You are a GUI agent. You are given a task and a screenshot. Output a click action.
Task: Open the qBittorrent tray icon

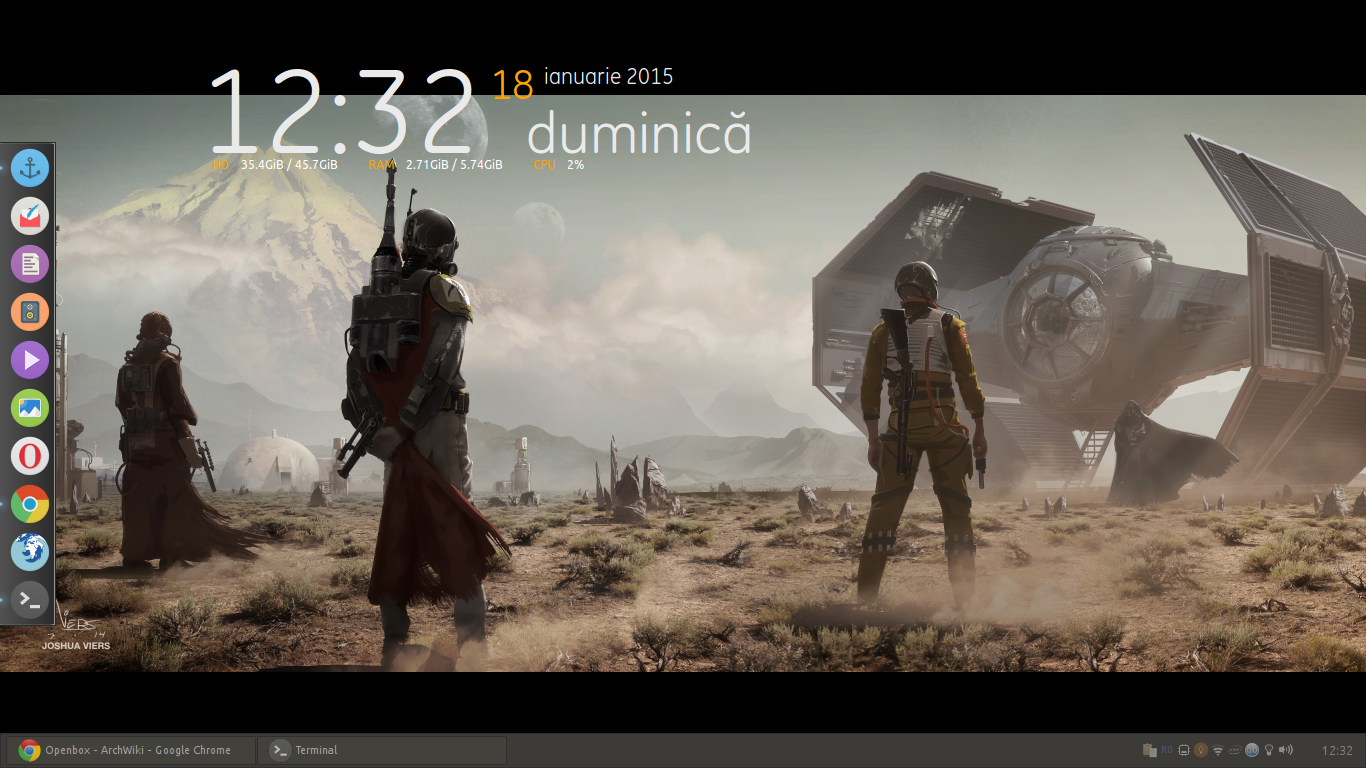pos(1252,750)
